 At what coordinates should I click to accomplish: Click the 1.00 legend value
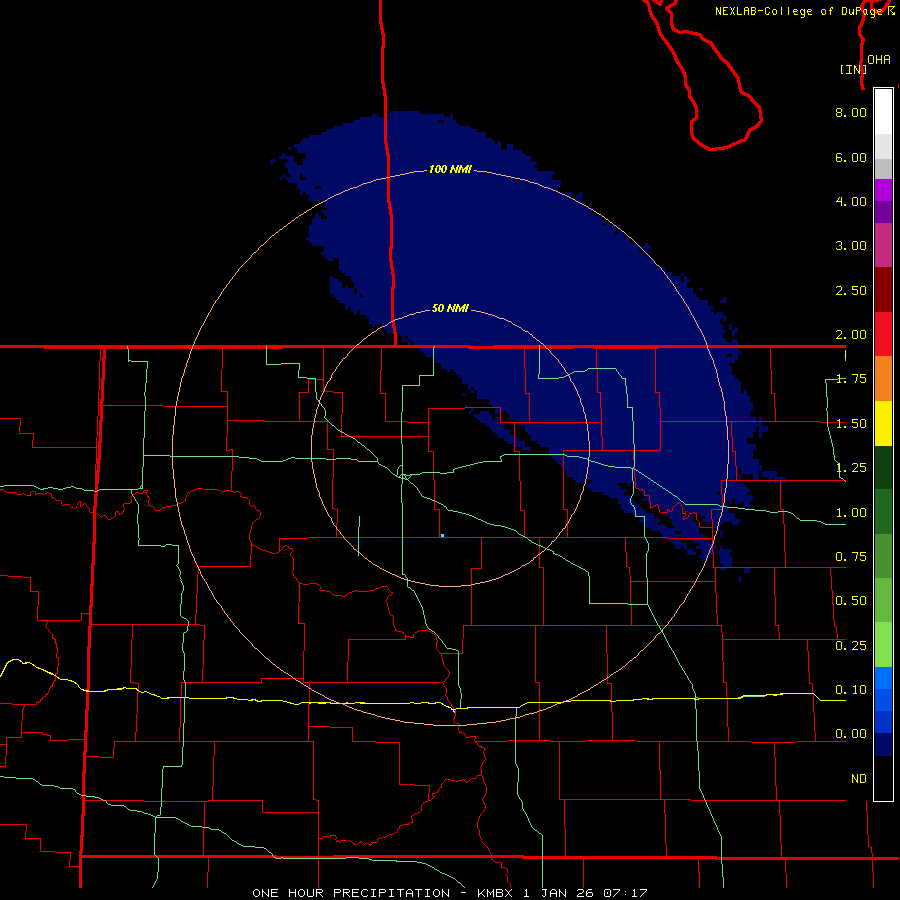[851, 513]
